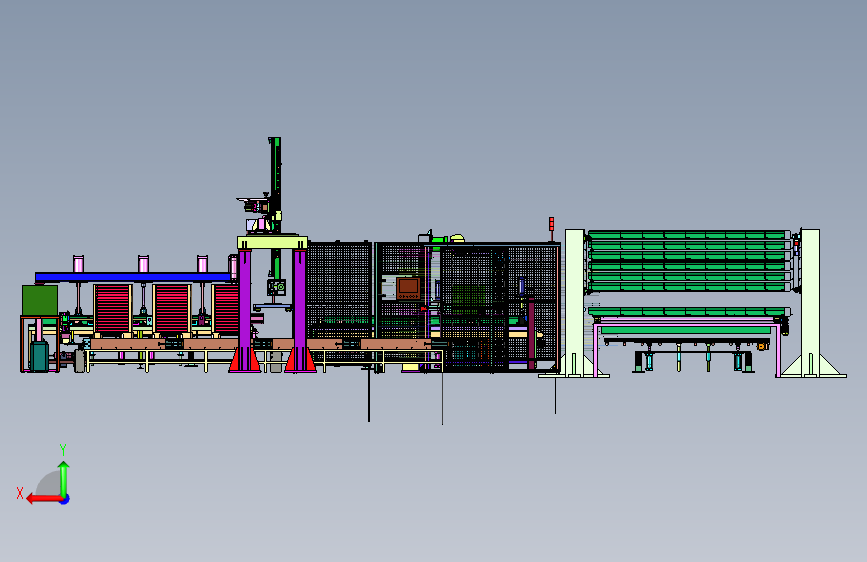
Task: Click the red X axis arrow of the triad
Action: [43, 499]
